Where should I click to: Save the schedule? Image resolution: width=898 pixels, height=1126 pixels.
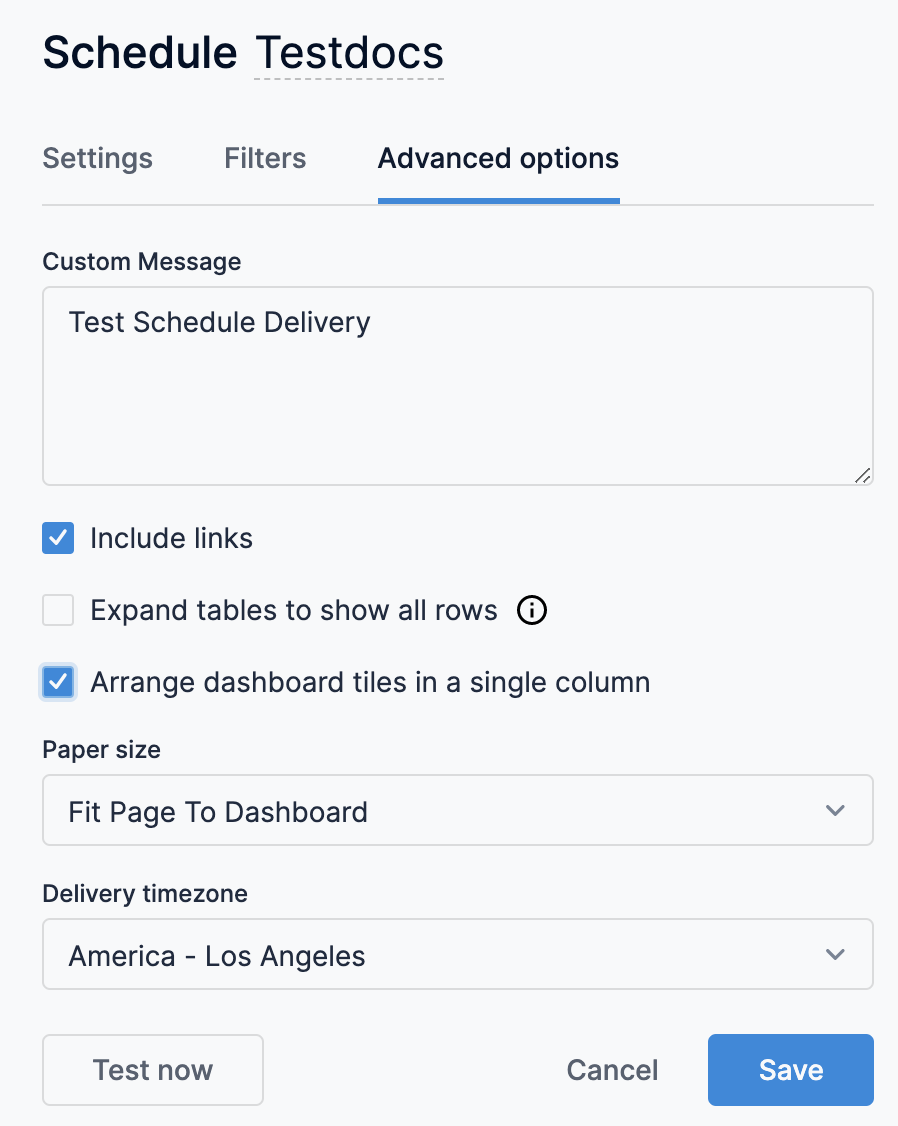coord(790,1070)
